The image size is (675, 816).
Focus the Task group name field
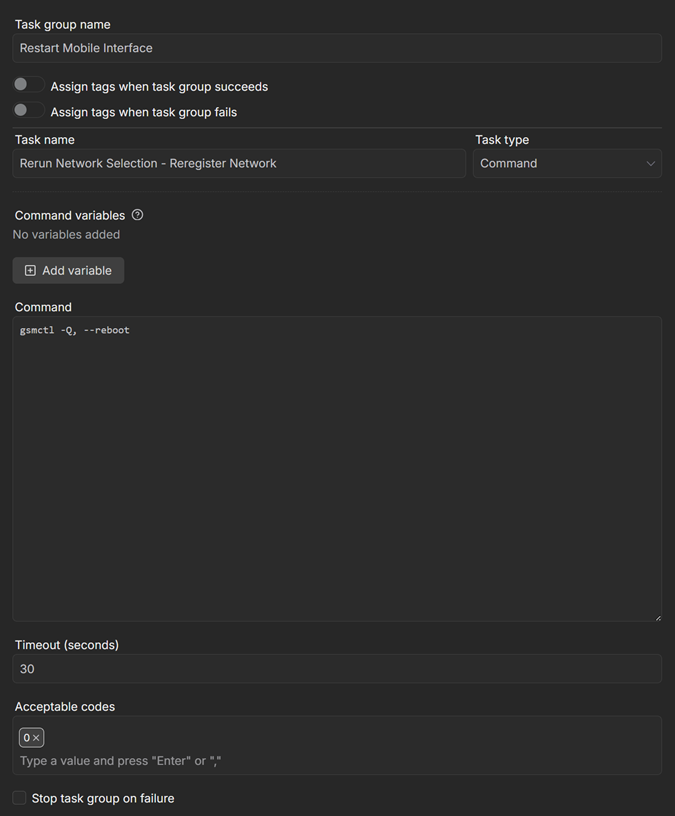click(337, 48)
